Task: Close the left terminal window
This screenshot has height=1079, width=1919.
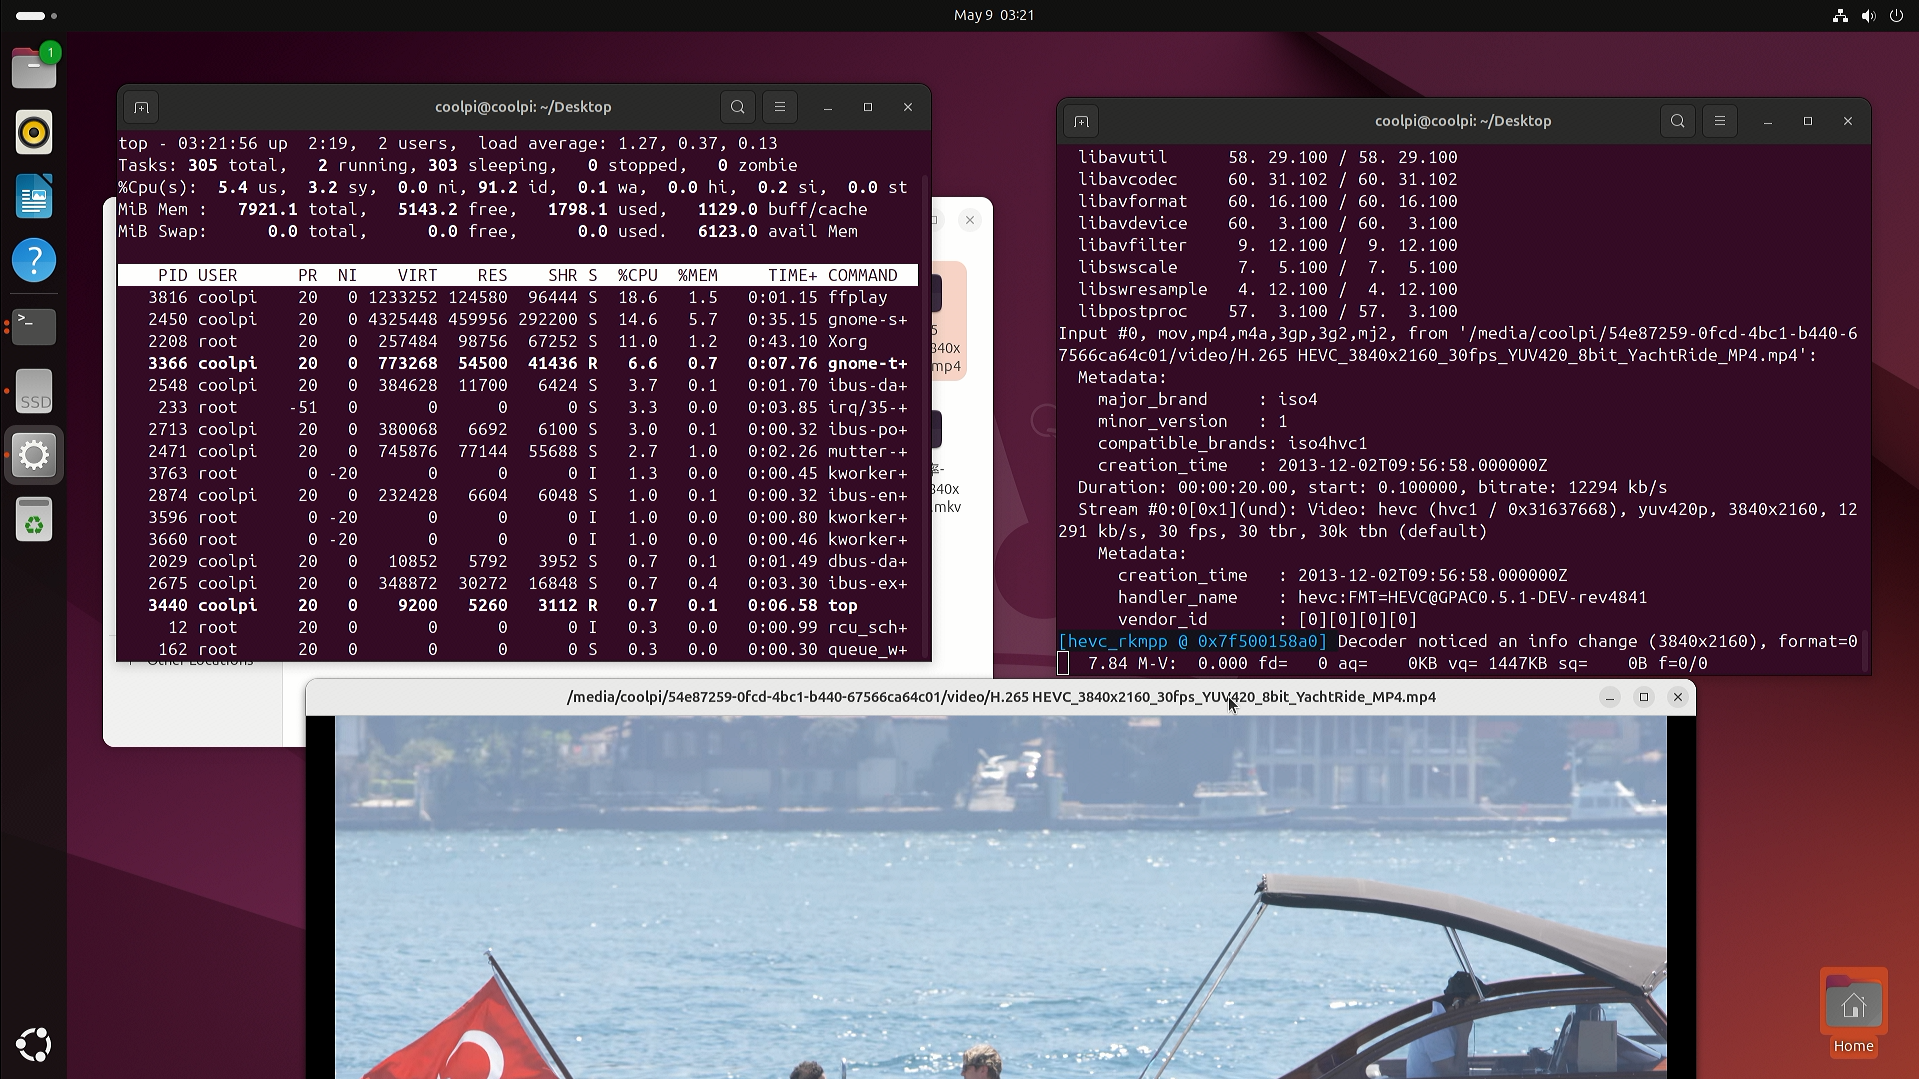Action: point(908,107)
